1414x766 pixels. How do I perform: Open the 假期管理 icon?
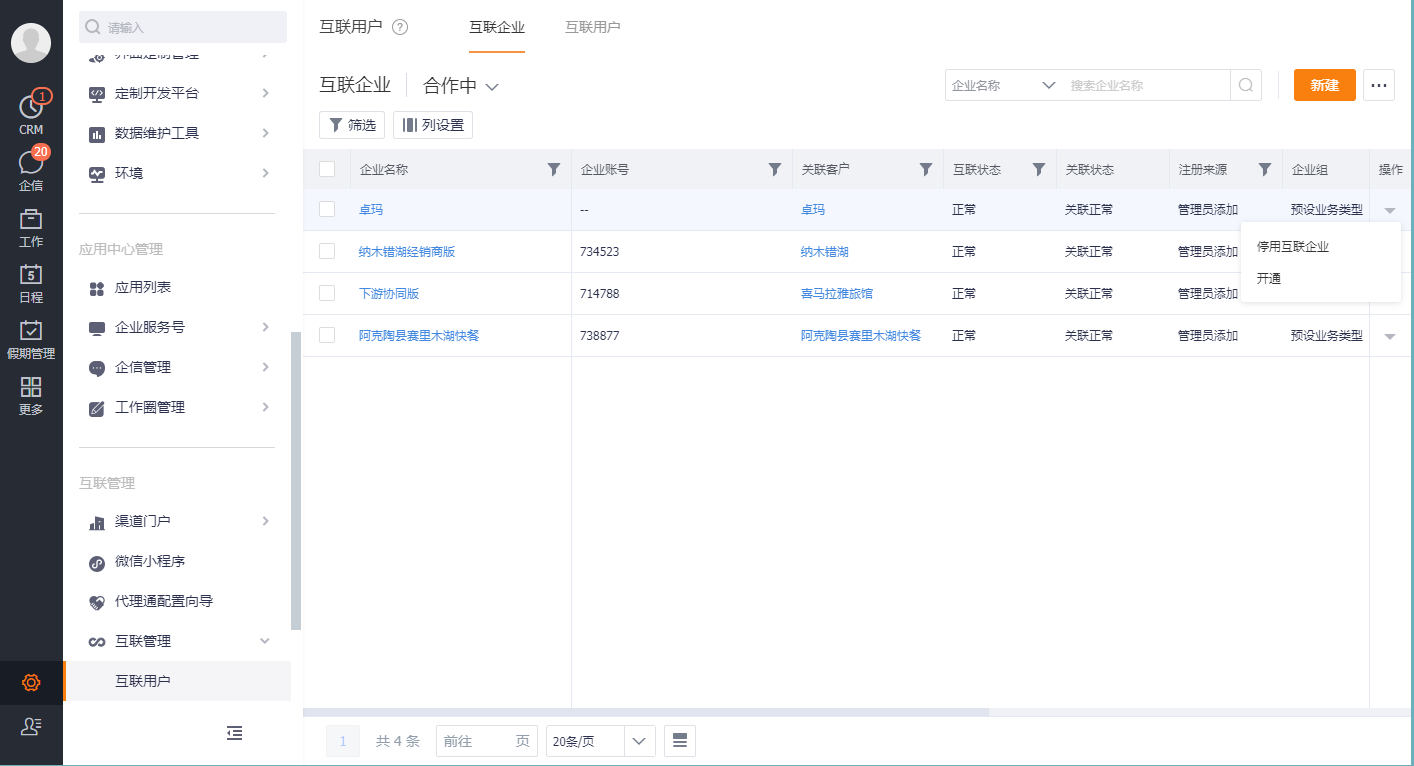[31, 330]
